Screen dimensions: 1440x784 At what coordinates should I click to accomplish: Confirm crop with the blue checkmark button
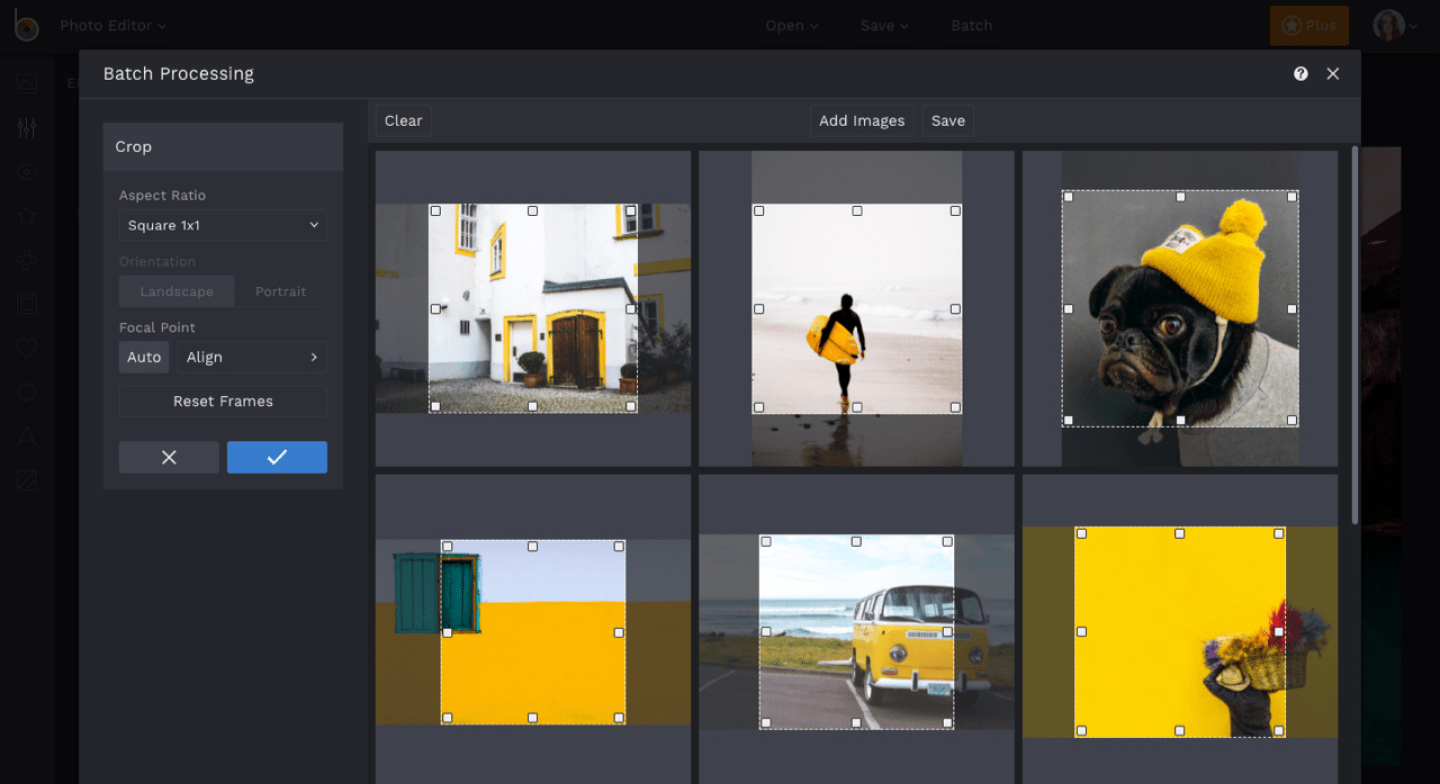(277, 457)
